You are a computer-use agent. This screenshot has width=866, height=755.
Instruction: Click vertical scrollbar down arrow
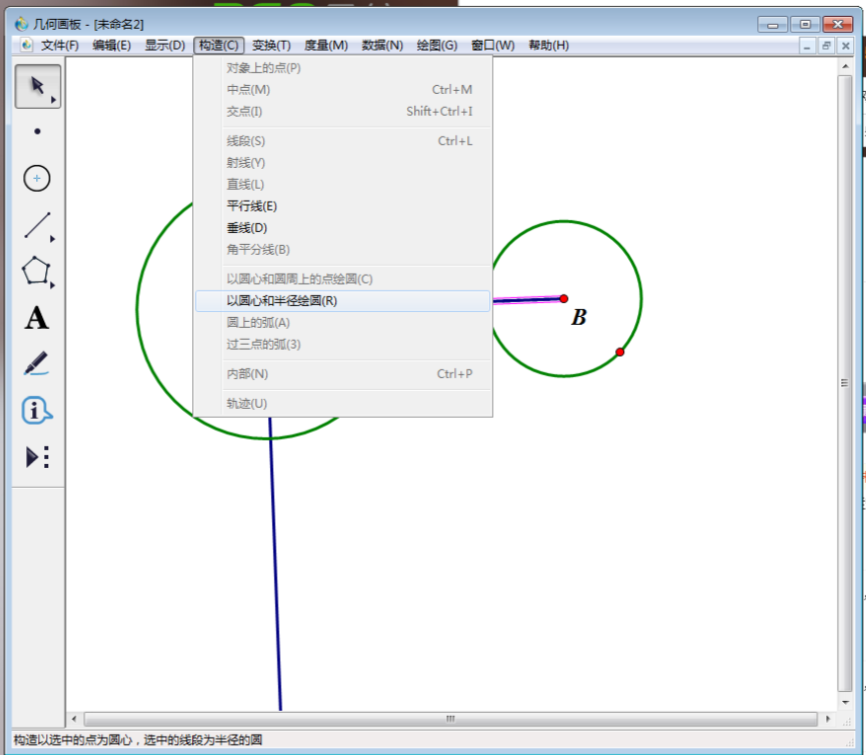[845, 703]
